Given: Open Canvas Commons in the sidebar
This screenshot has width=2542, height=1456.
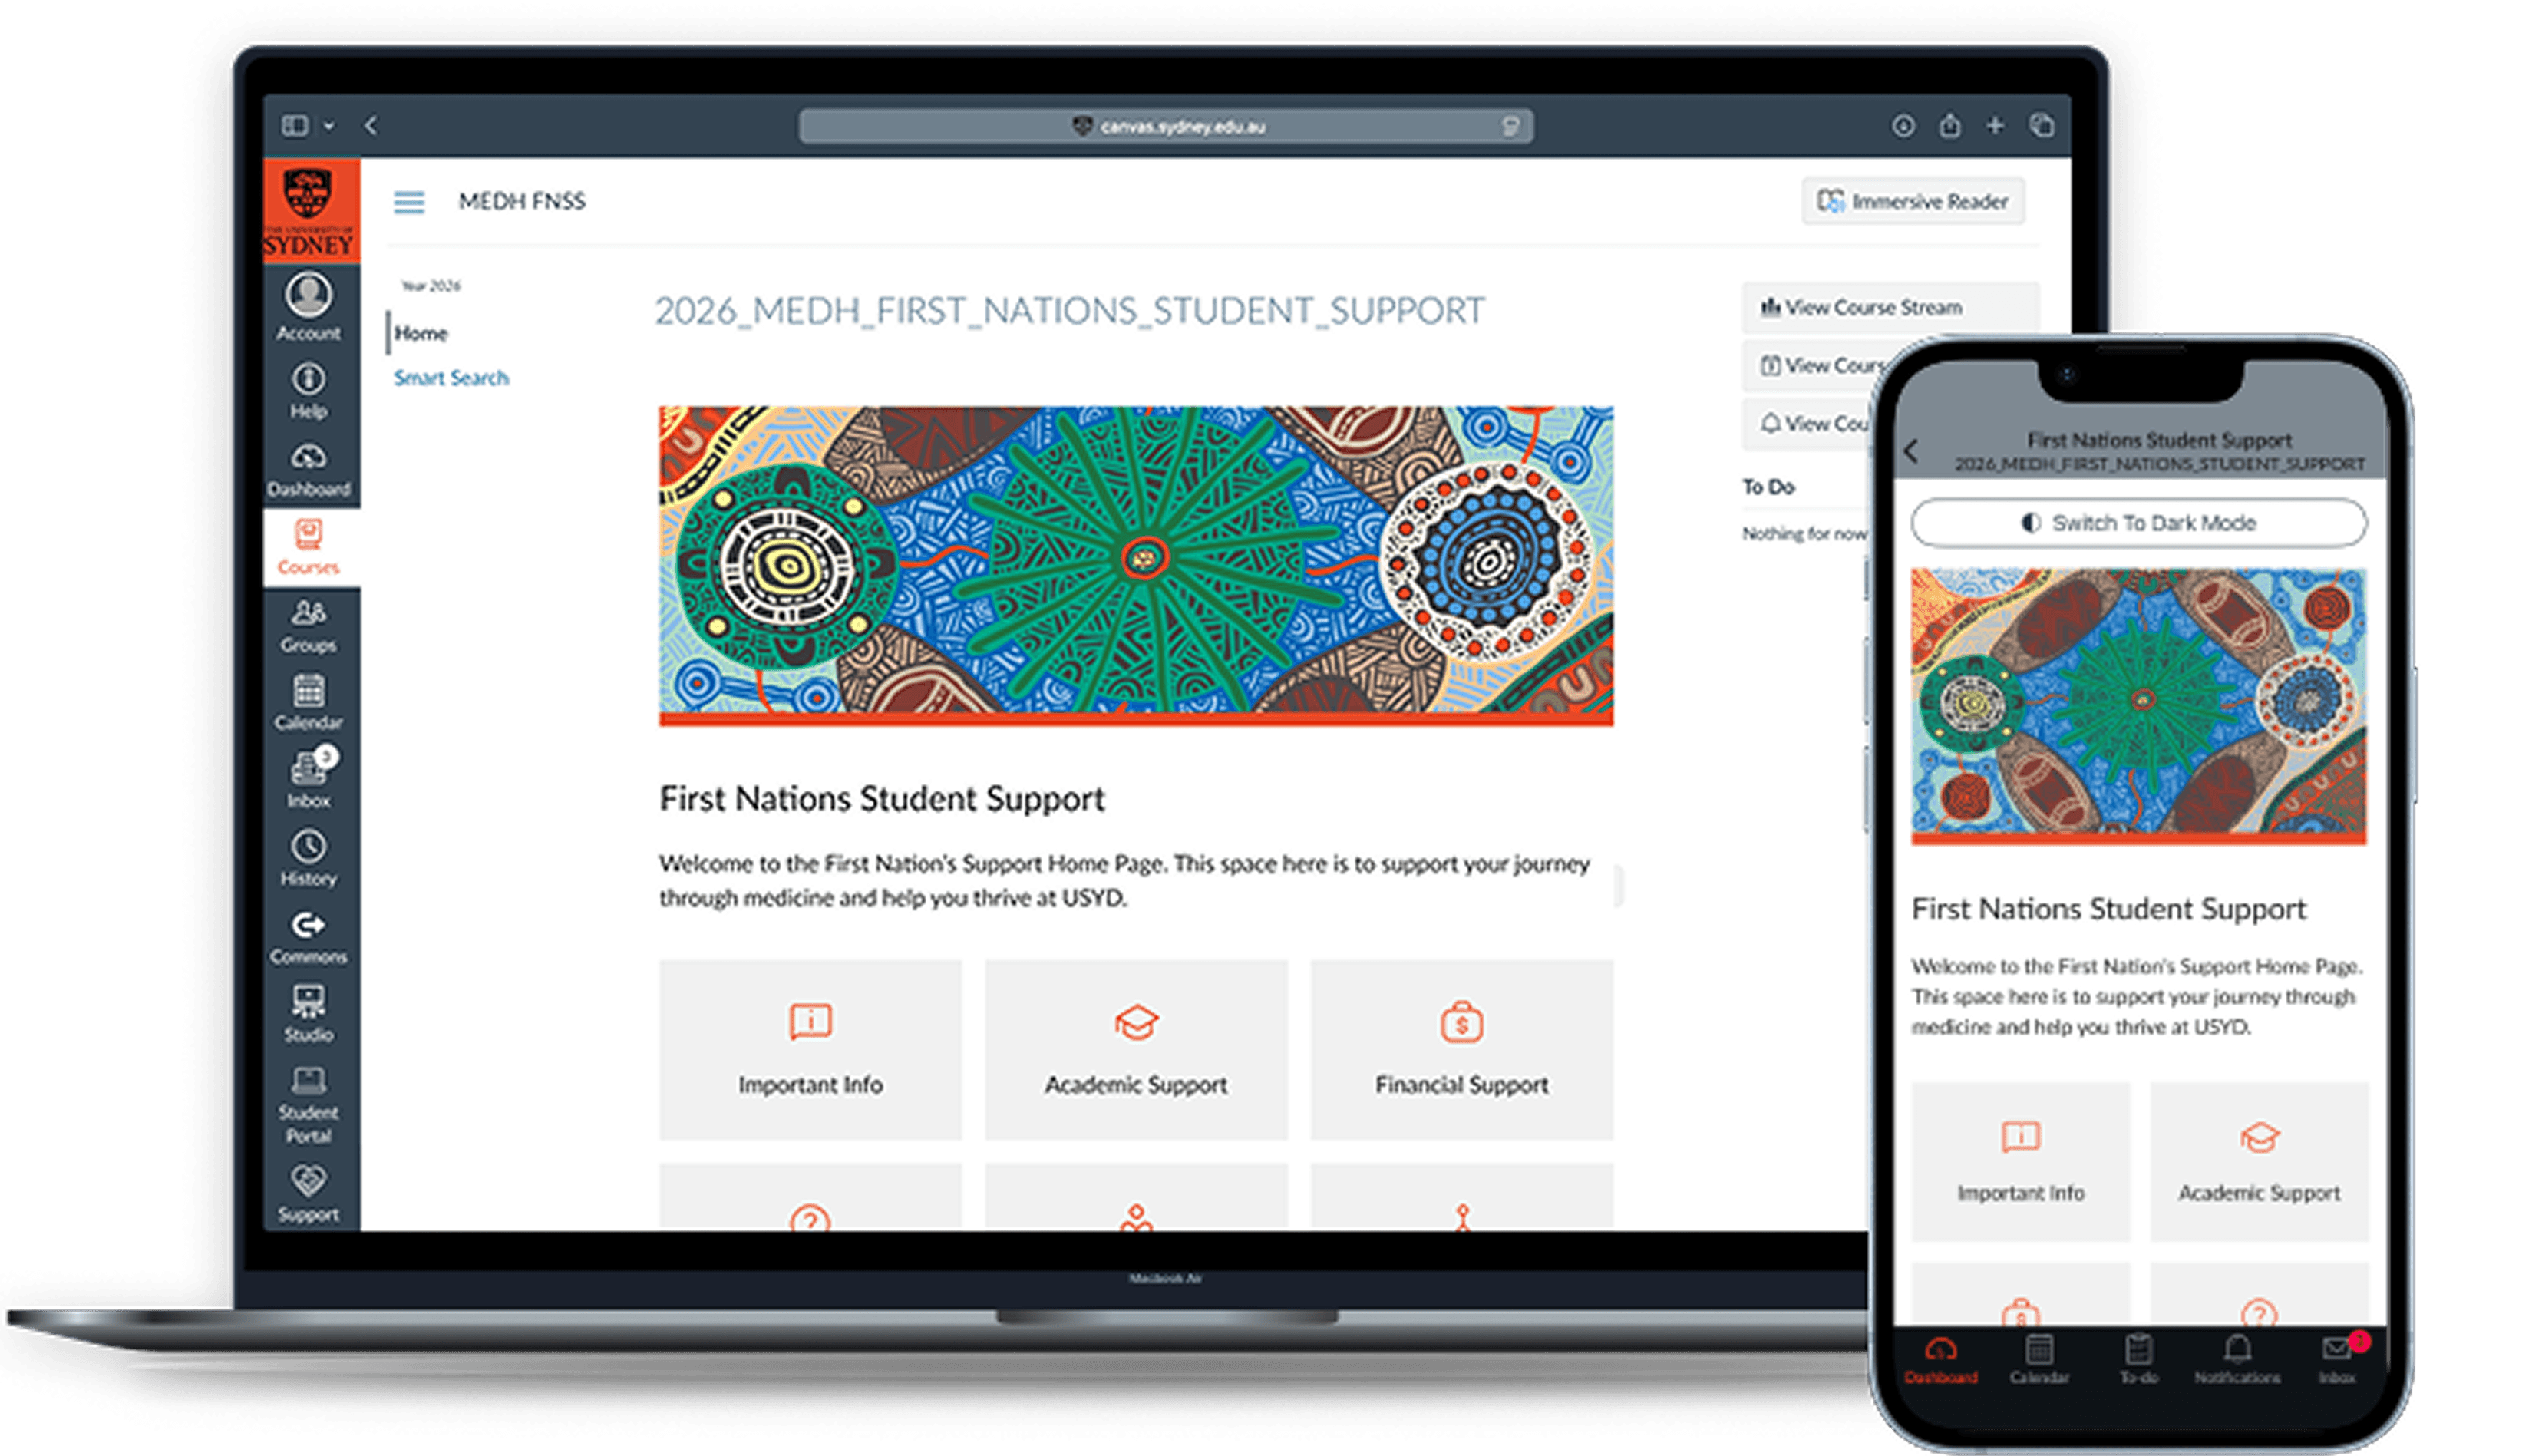Looking at the screenshot, I should [308, 936].
